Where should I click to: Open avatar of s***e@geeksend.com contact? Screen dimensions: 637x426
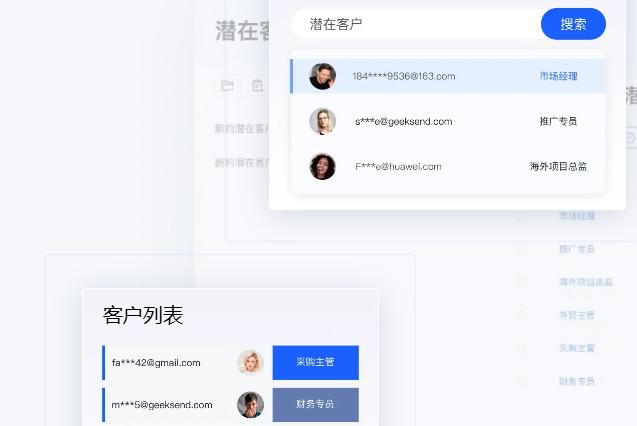tap(323, 121)
